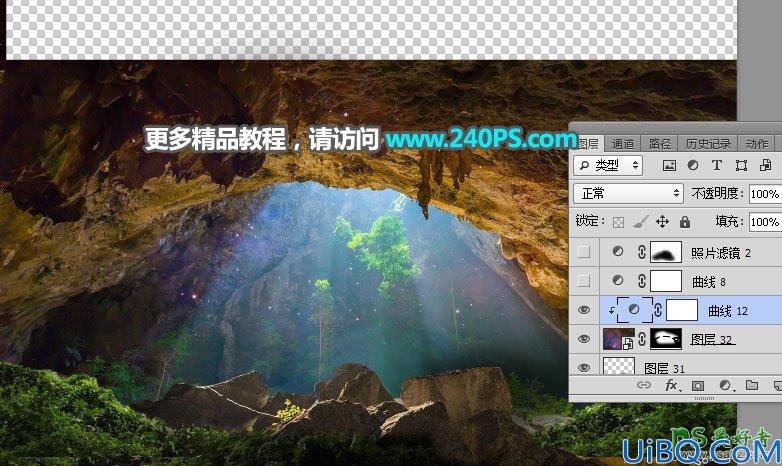Switch to the 路径 tab
782x466 pixels.
pyautogui.click(x=660, y=144)
